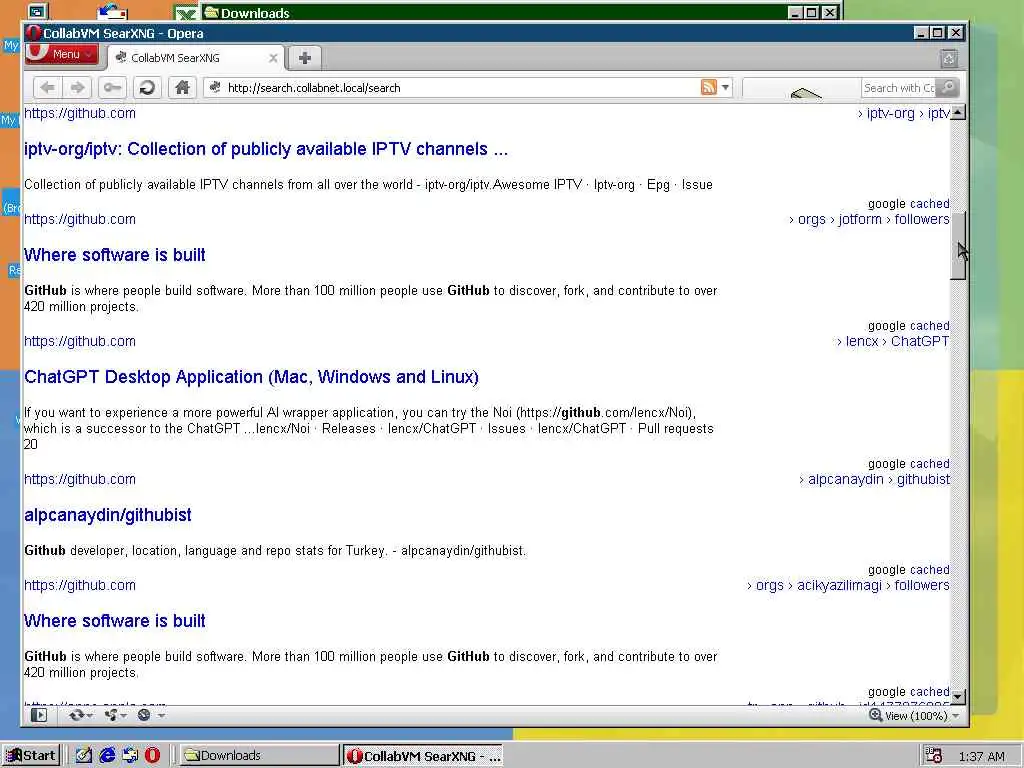
Task: Click 'Github developer, location, language and repo' snippet
Action: [x=275, y=551]
